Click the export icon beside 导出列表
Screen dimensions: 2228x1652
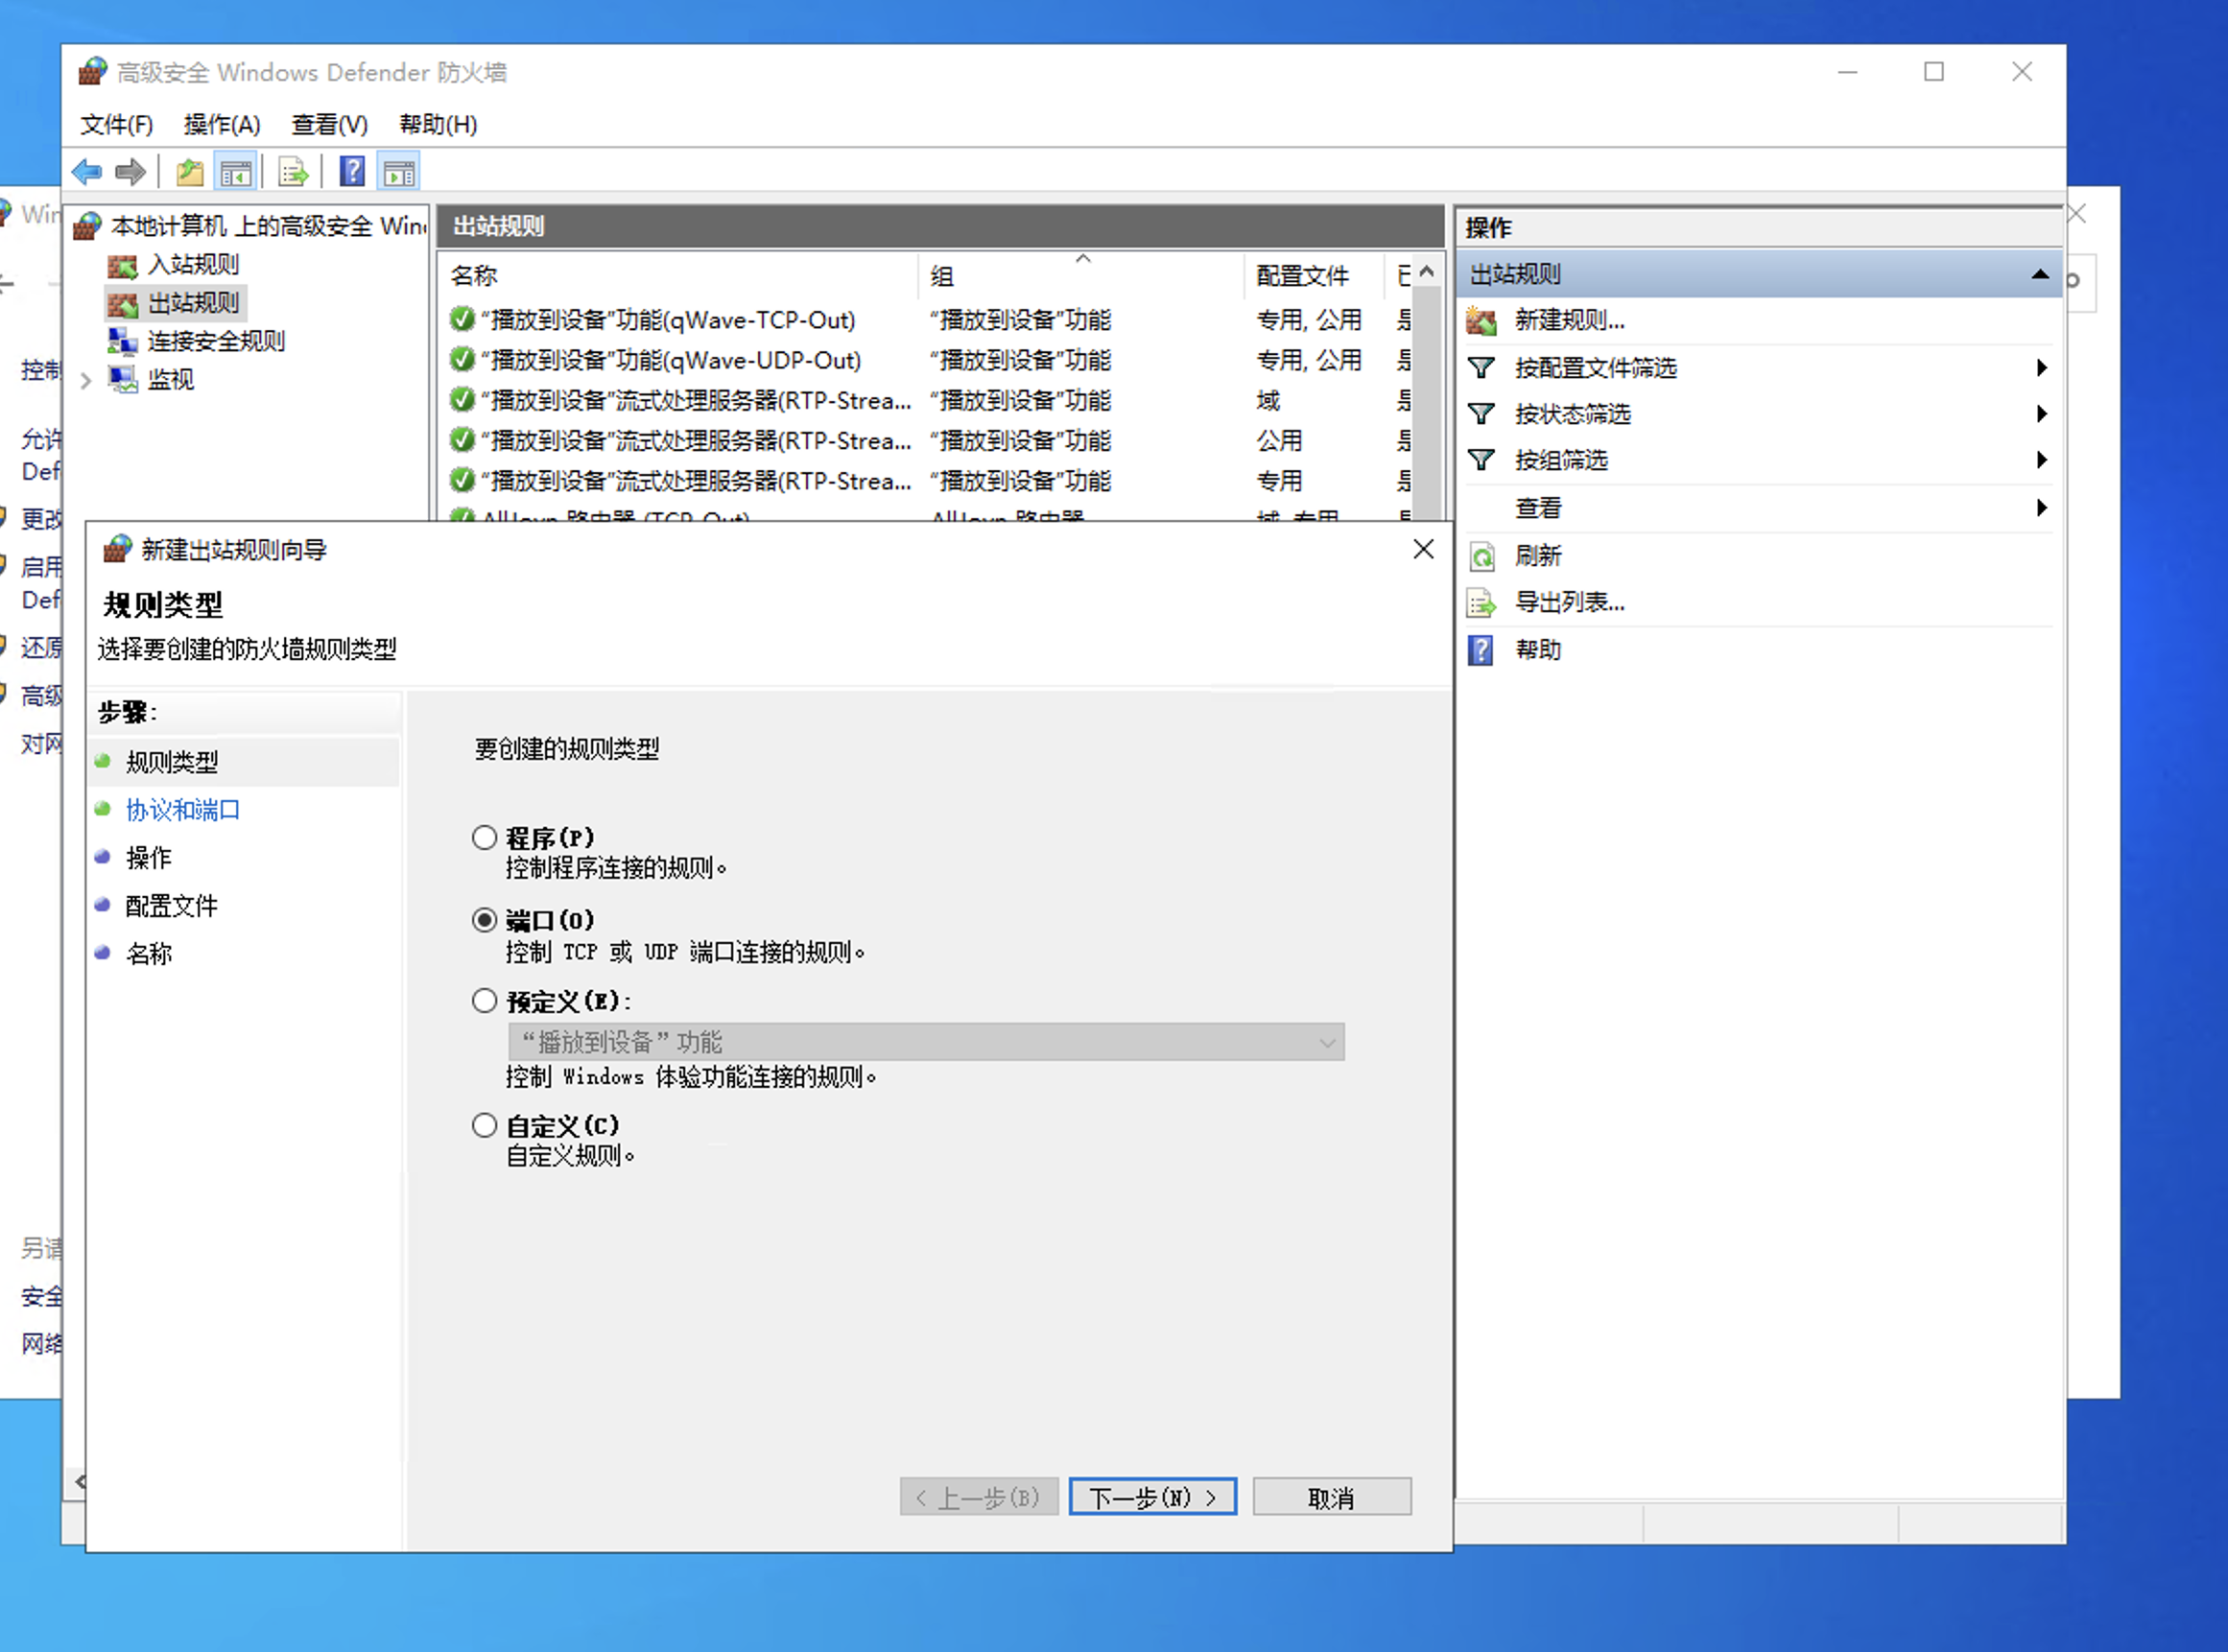(1481, 603)
